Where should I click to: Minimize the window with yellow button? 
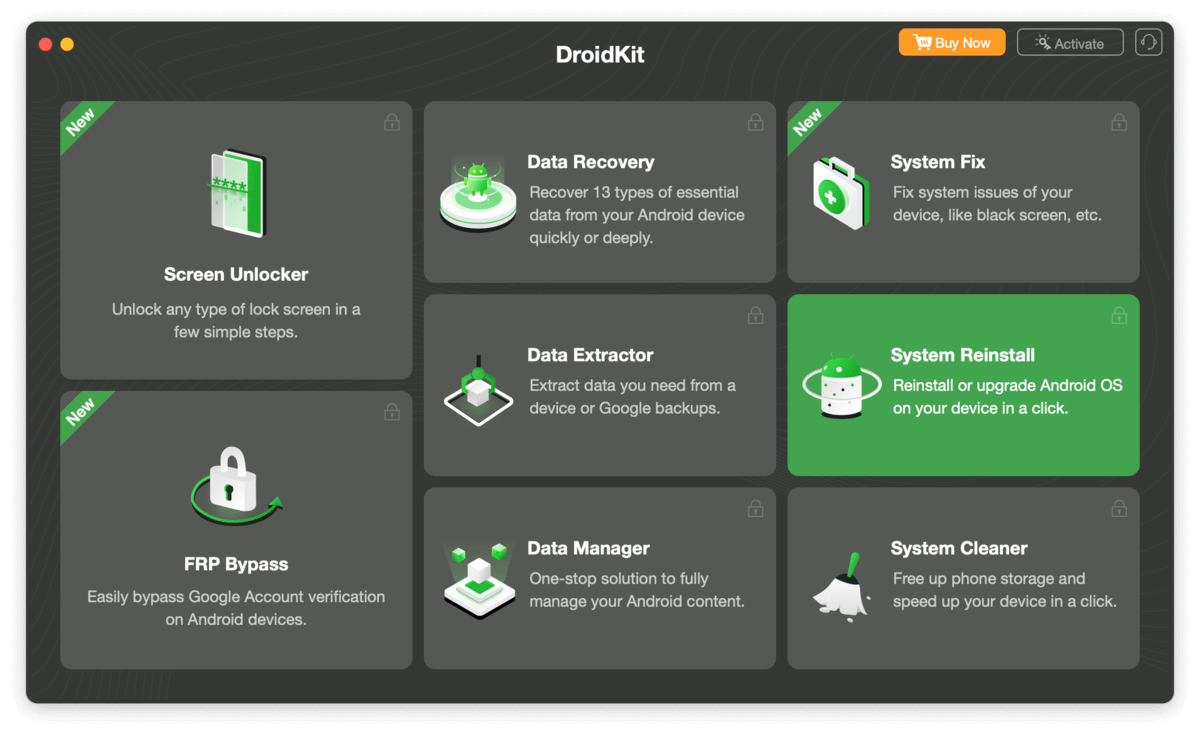(67, 44)
